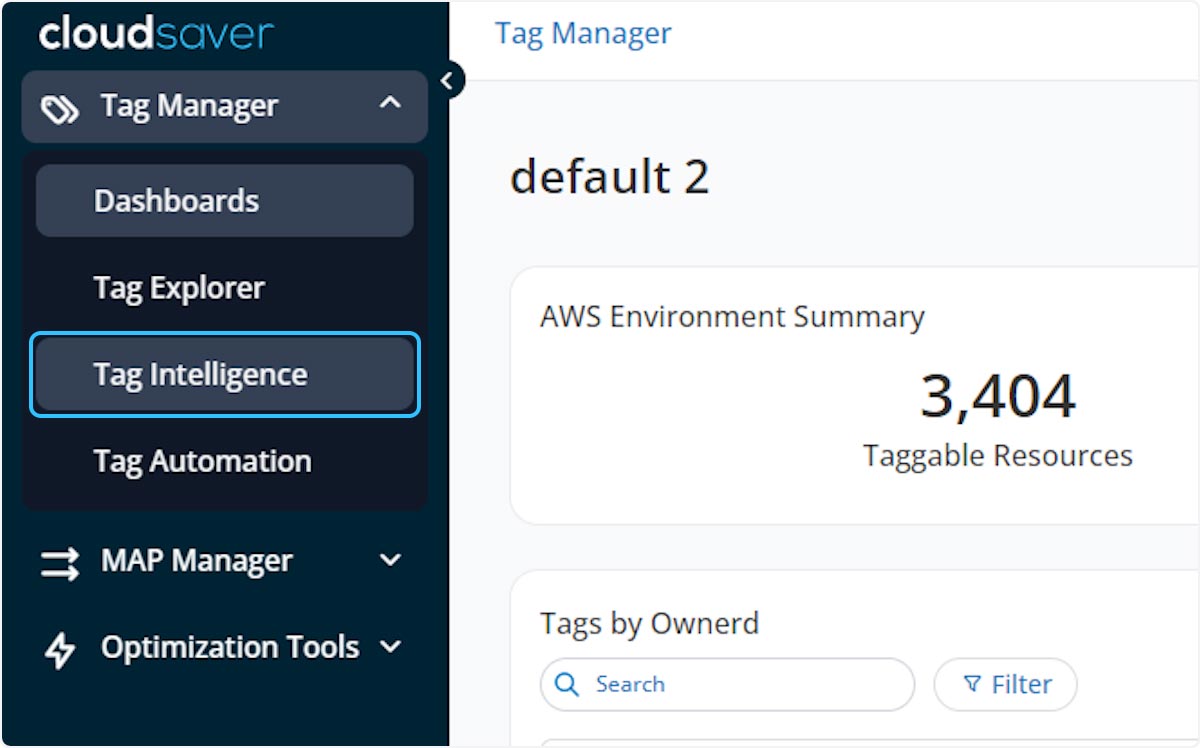
Task: Focus the Tags by Ownerd search field
Action: pos(740,685)
